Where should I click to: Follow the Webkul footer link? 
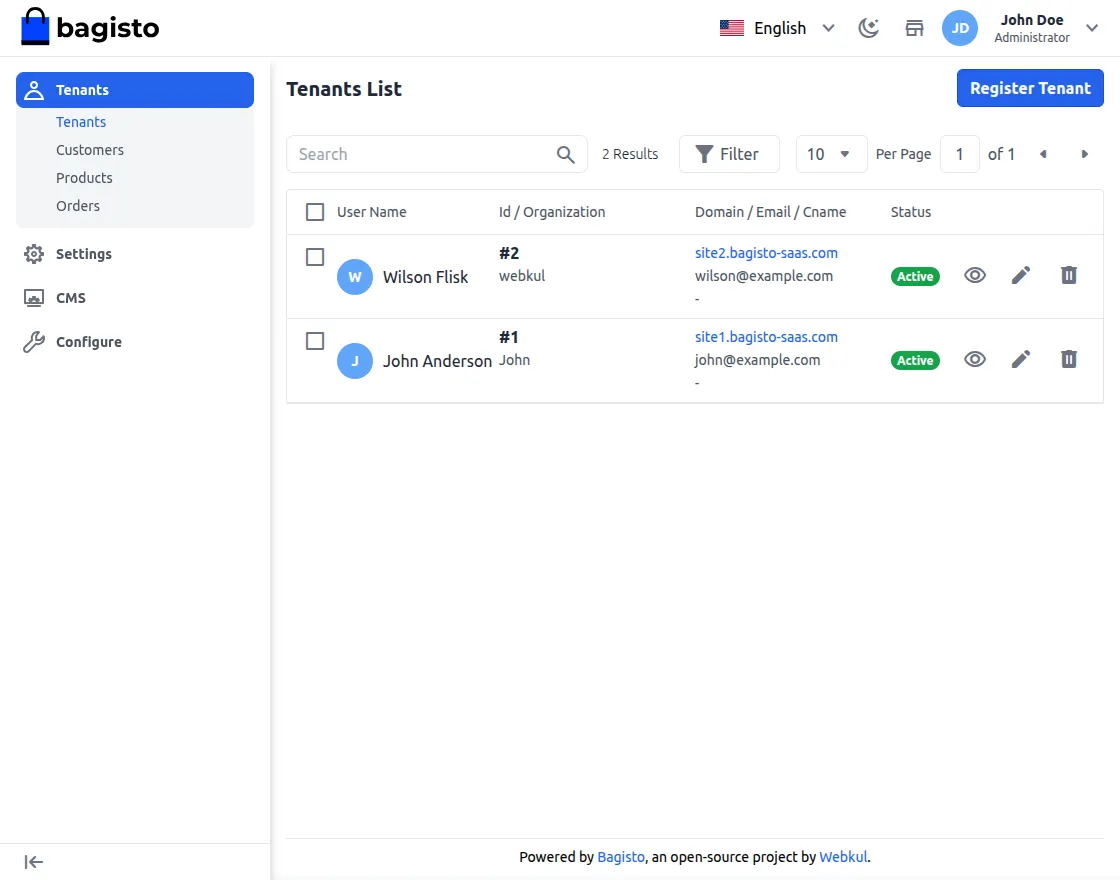click(843, 857)
